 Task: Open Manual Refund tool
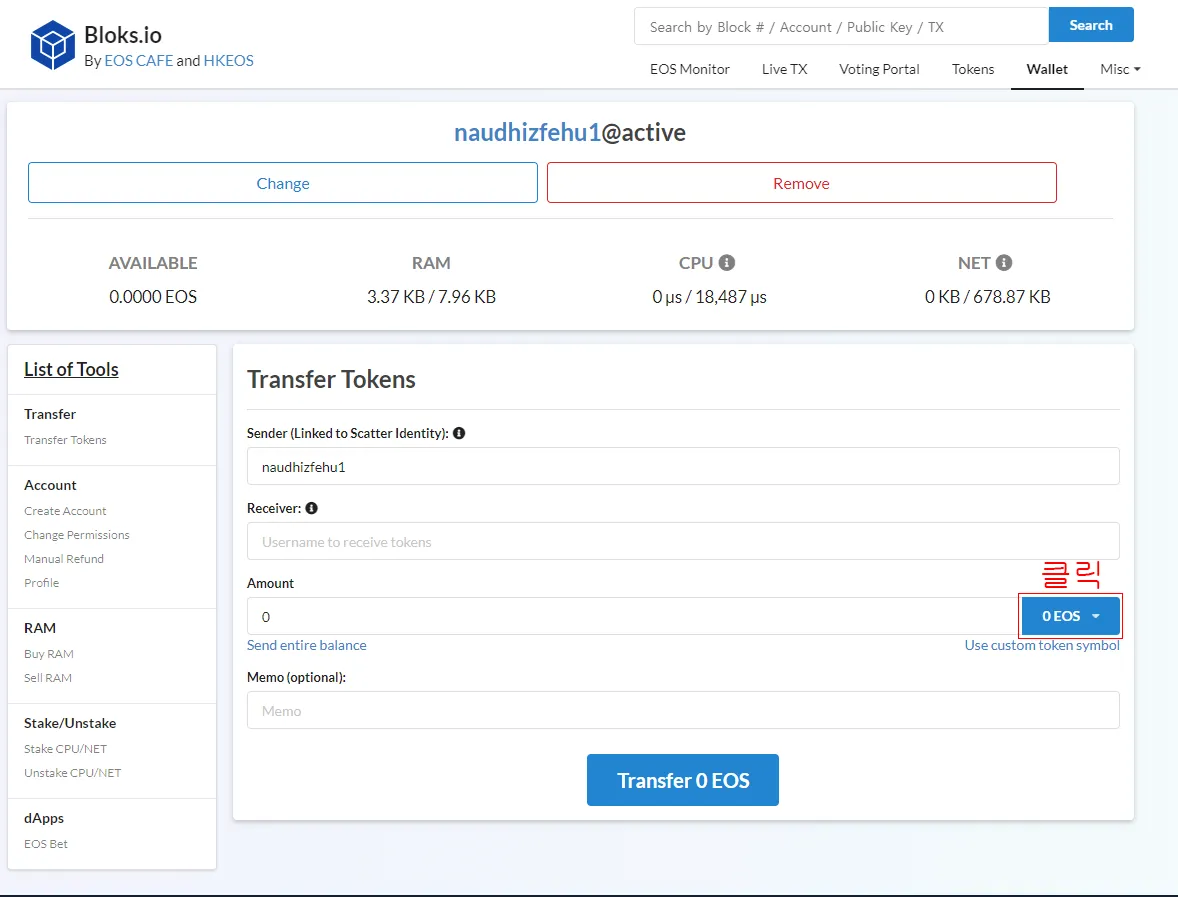click(x=64, y=559)
